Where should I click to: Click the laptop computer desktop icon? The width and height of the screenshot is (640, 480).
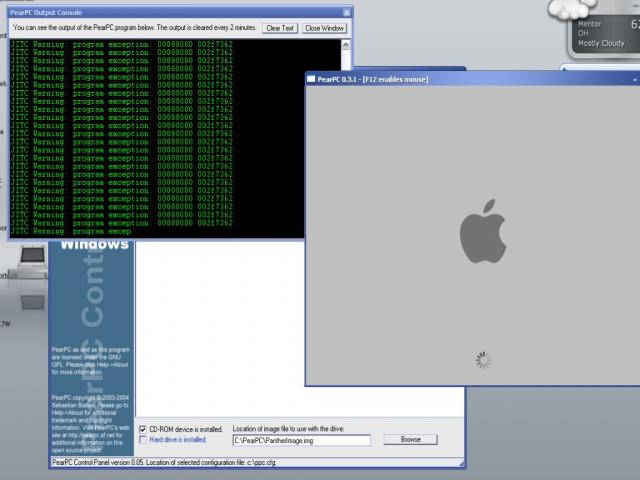31,262
